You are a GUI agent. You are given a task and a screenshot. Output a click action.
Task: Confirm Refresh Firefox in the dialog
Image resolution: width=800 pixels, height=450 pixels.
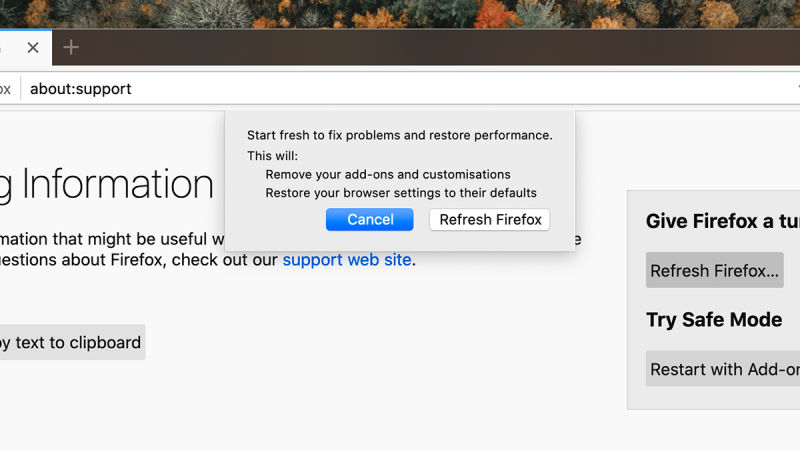click(490, 219)
